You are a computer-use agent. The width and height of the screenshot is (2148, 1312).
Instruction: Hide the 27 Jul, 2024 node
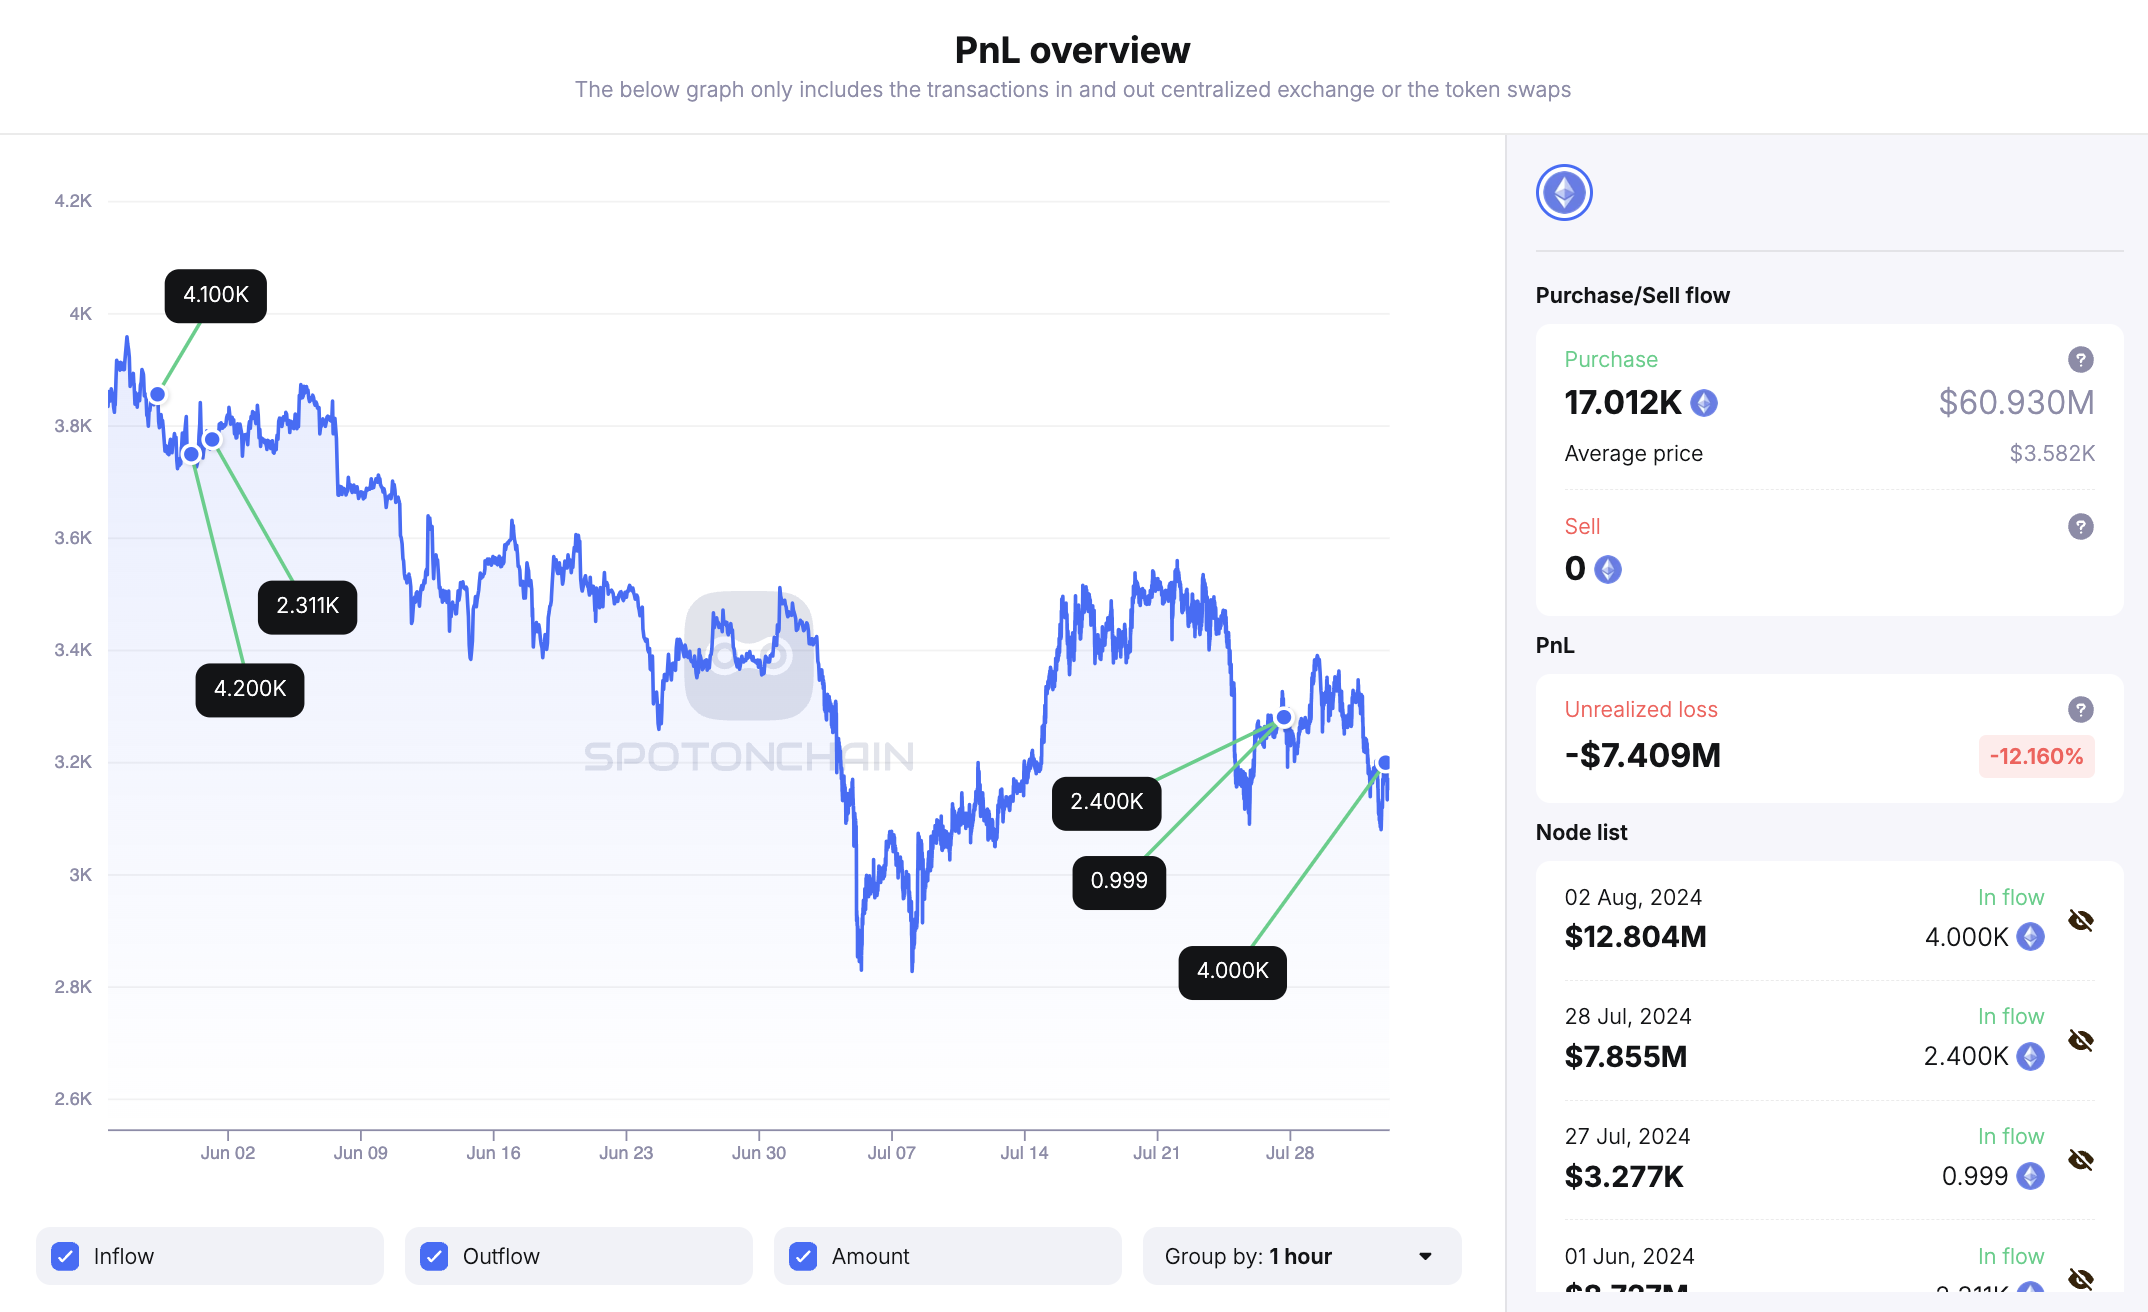coord(2081,1160)
